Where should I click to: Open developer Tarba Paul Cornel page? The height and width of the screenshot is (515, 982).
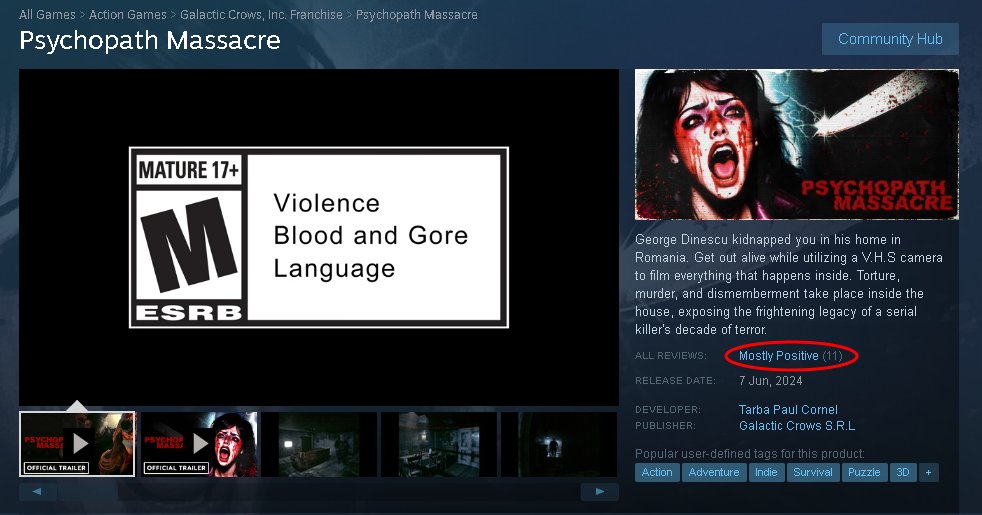(x=788, y=410)
